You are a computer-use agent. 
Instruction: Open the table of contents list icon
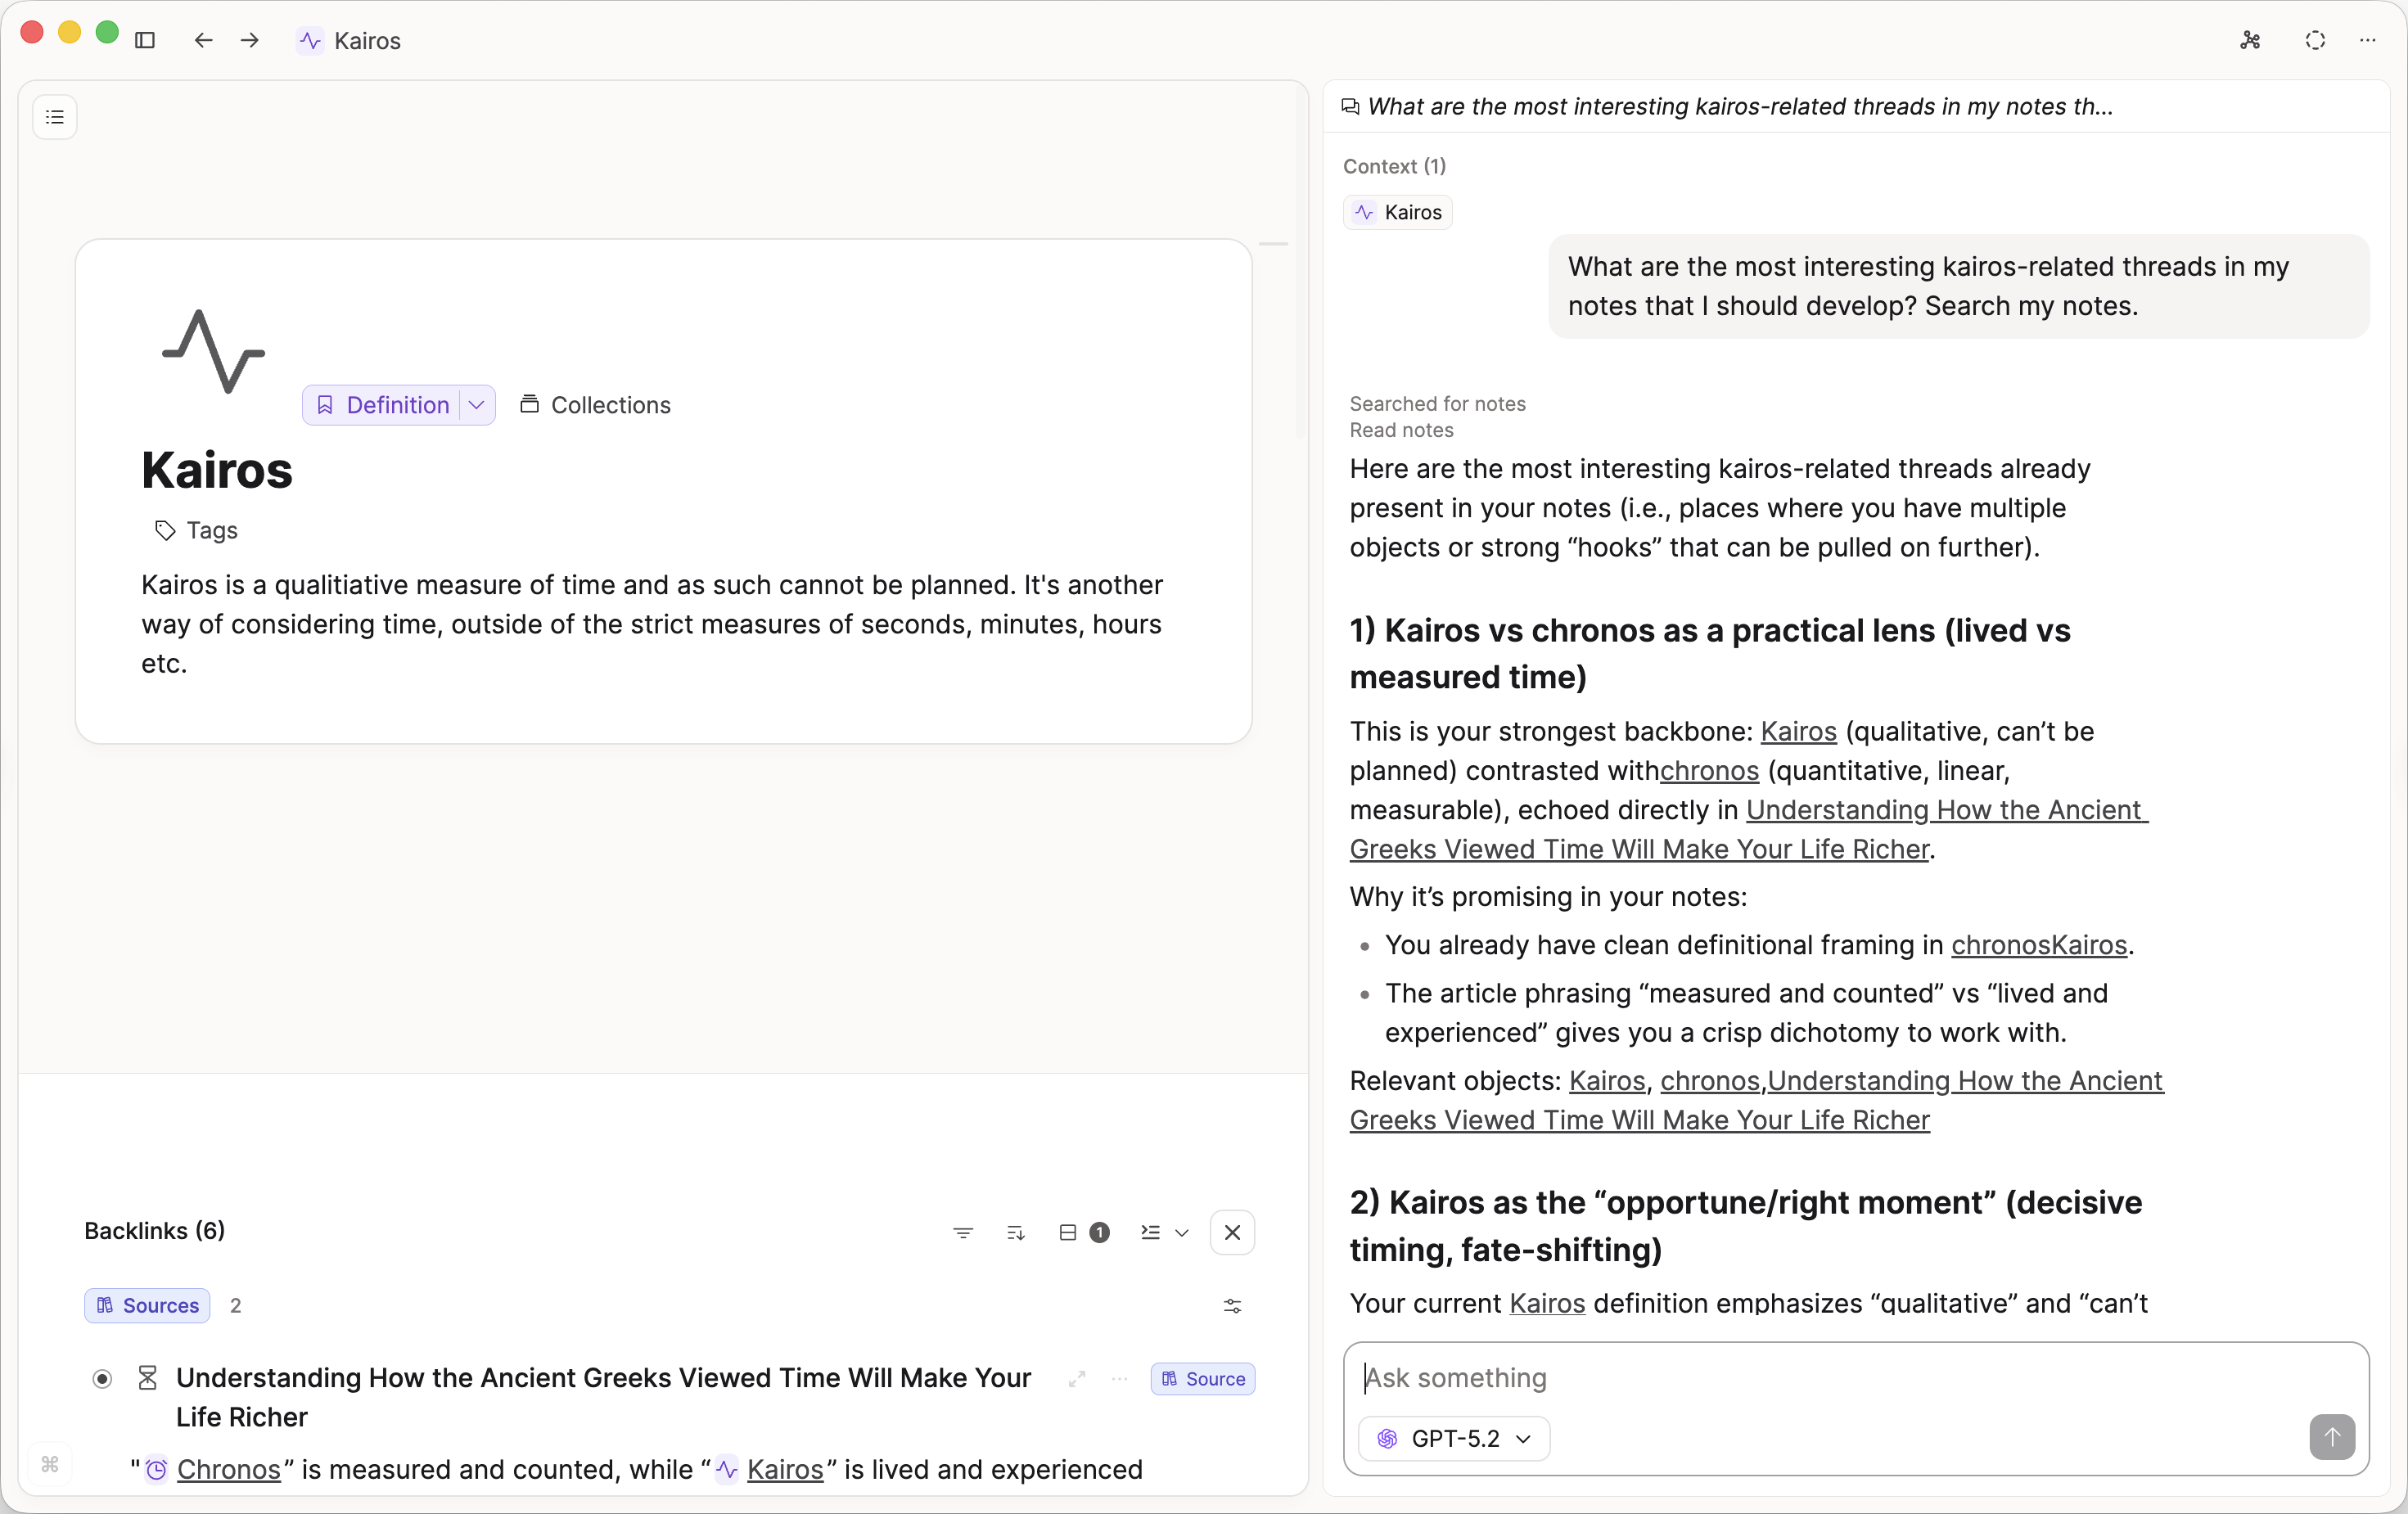pyautogui.click(x=55, y=117)
